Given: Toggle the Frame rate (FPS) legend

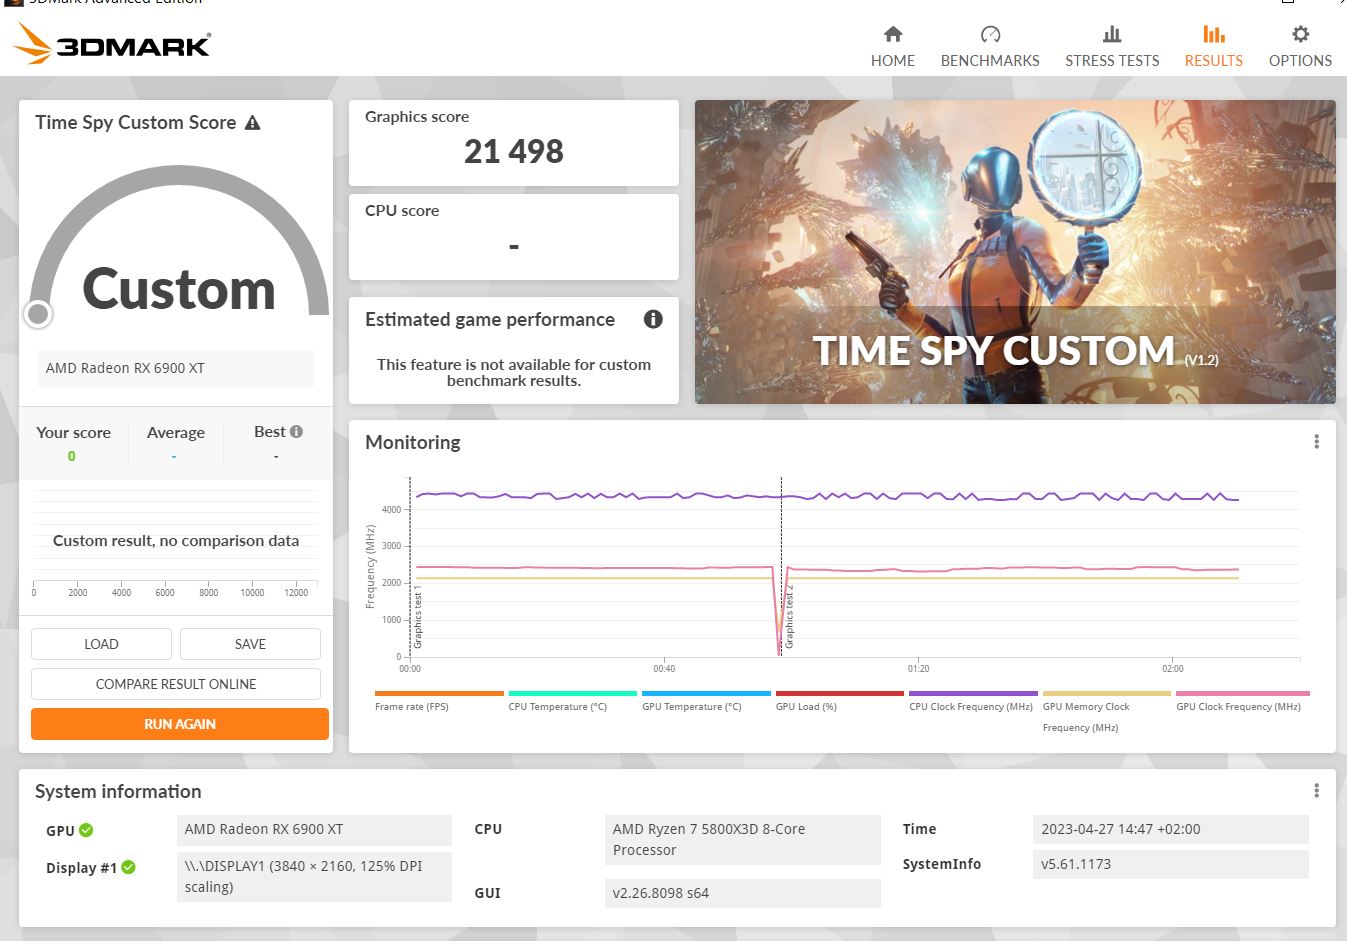Looking at the screenshot, I should (x=439, y=700).
